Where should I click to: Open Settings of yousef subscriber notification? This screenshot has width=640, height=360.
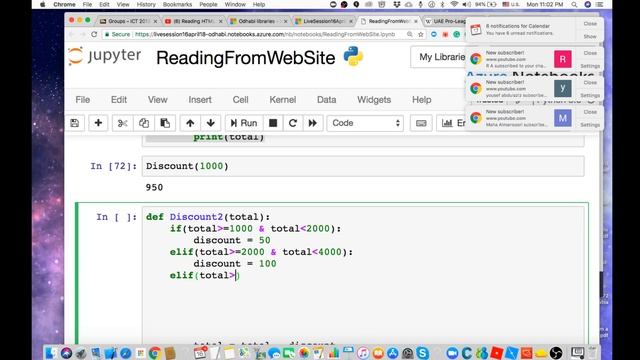click(590, 95)
